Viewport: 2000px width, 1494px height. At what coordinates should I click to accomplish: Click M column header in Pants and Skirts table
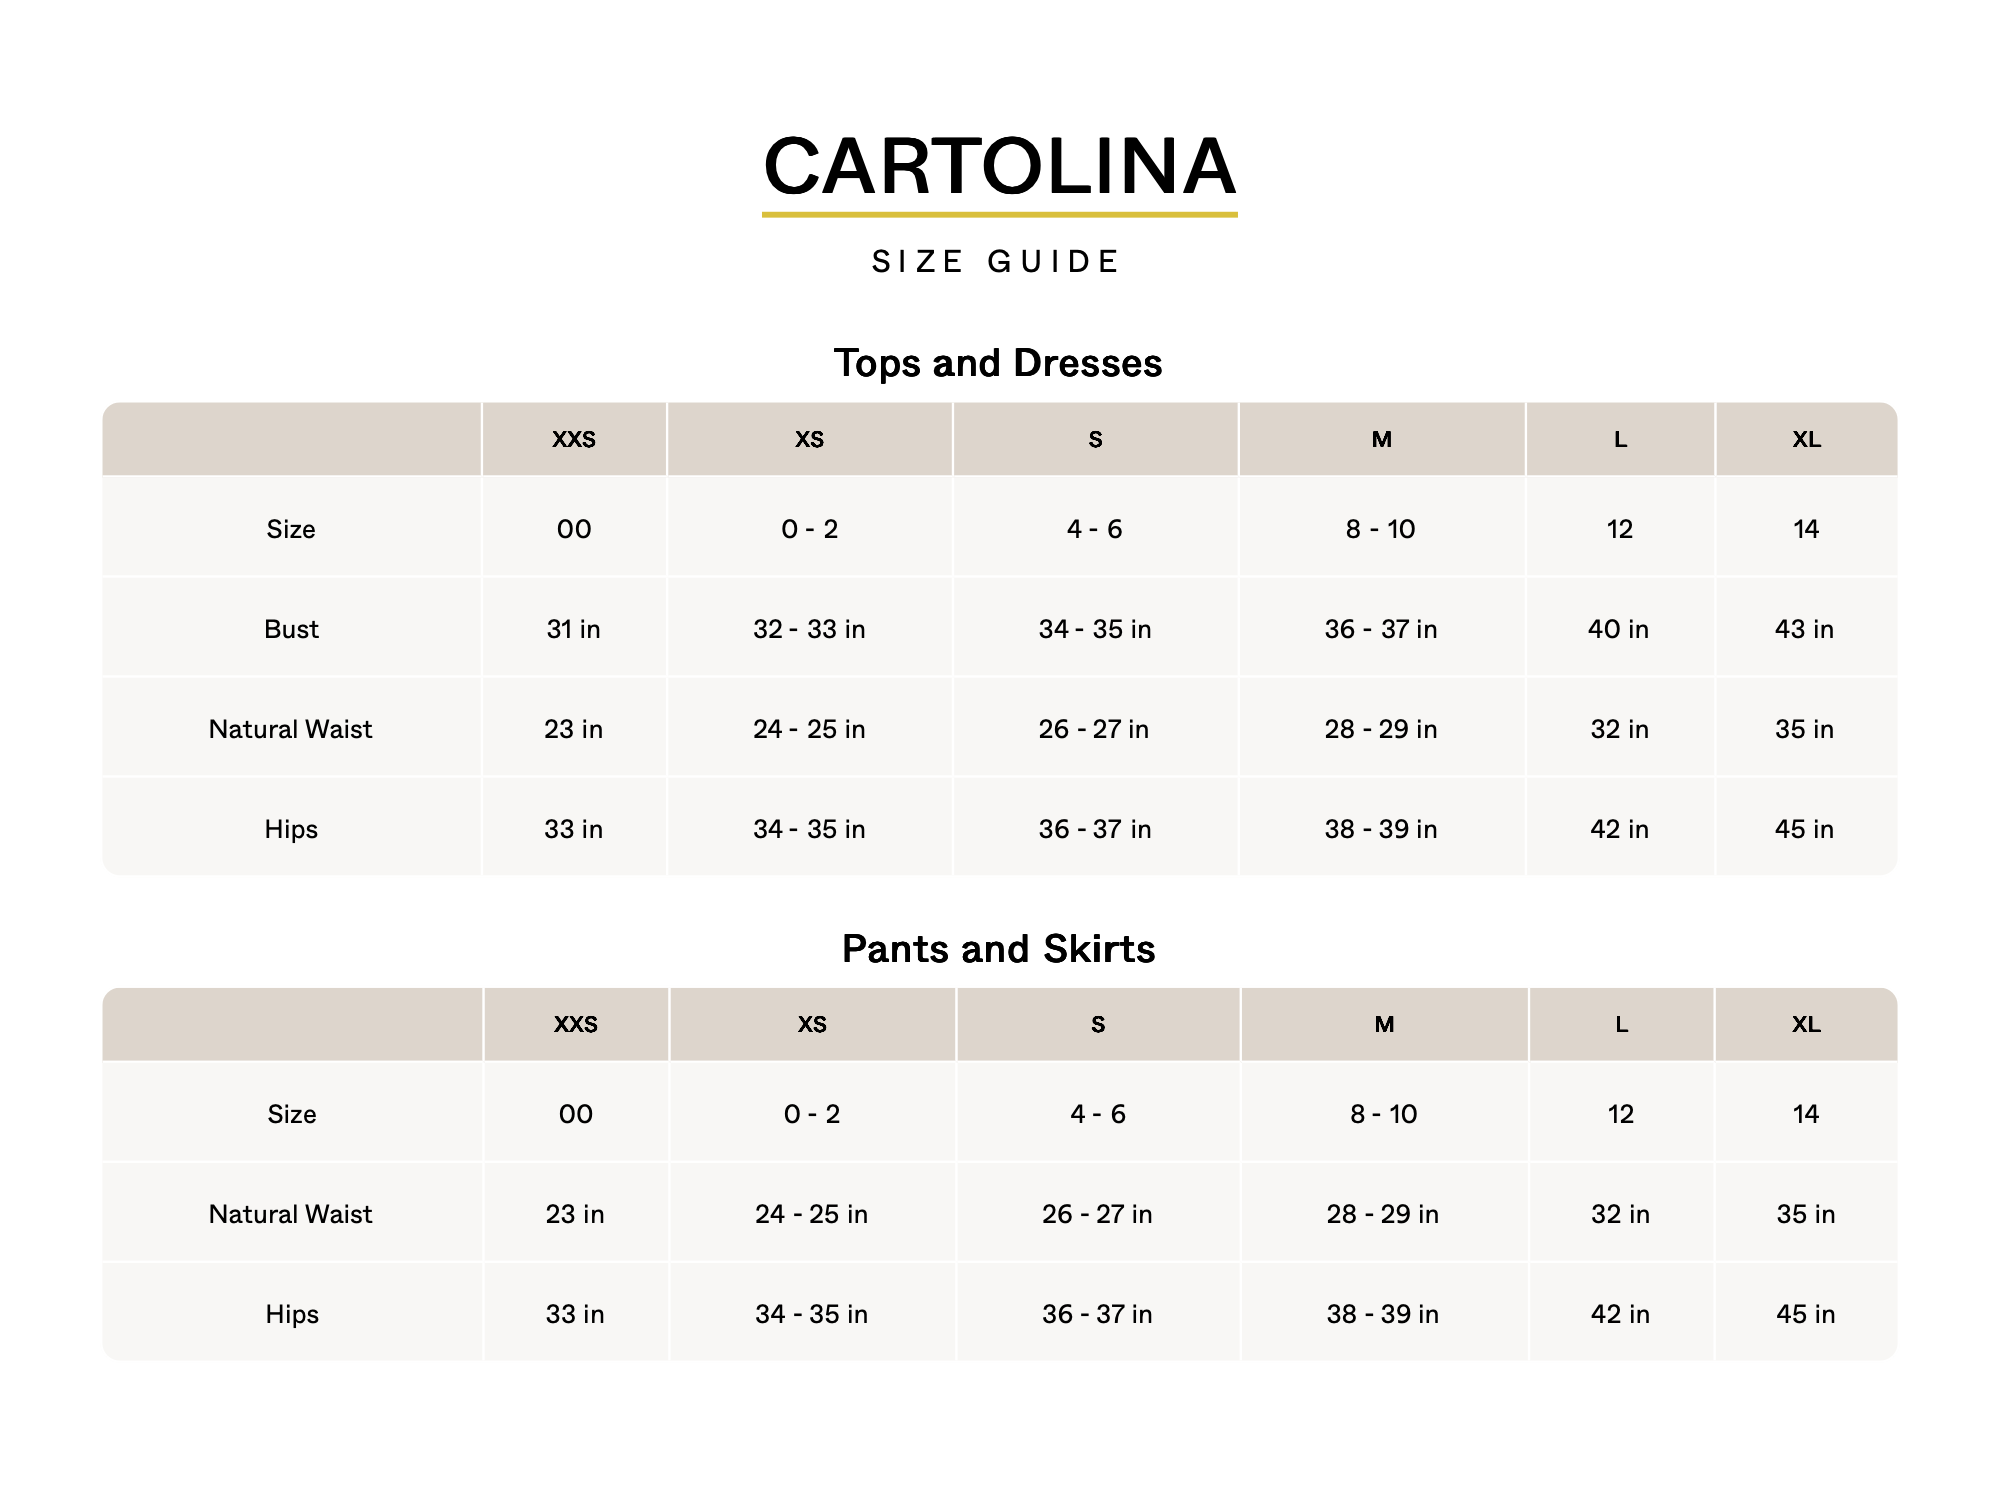tap(1384, 1025)
